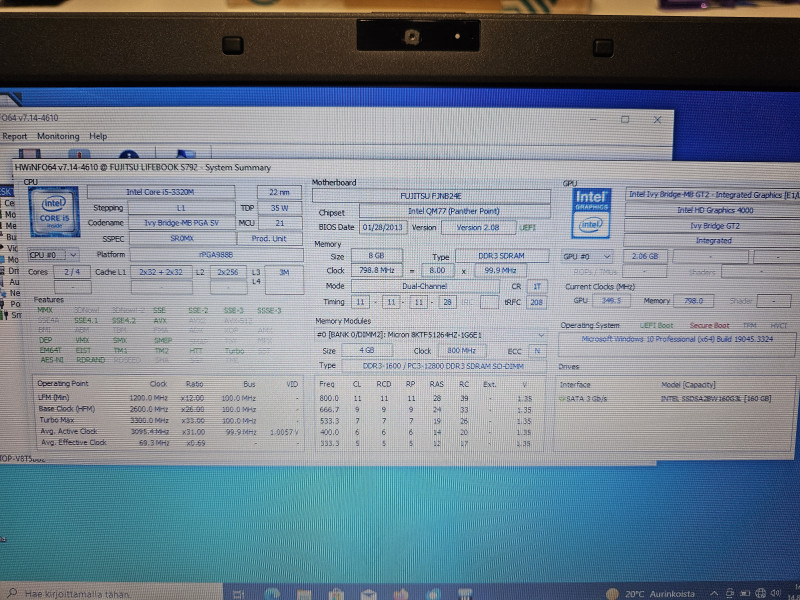Click the Intel Core i5-3320M name field

coord(161,192)
